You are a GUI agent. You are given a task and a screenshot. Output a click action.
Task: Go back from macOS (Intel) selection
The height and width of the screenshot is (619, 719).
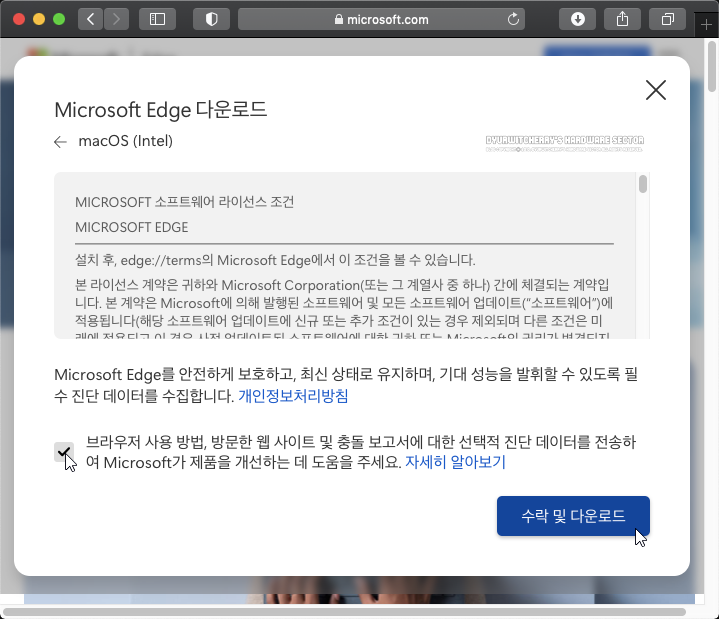60,142
